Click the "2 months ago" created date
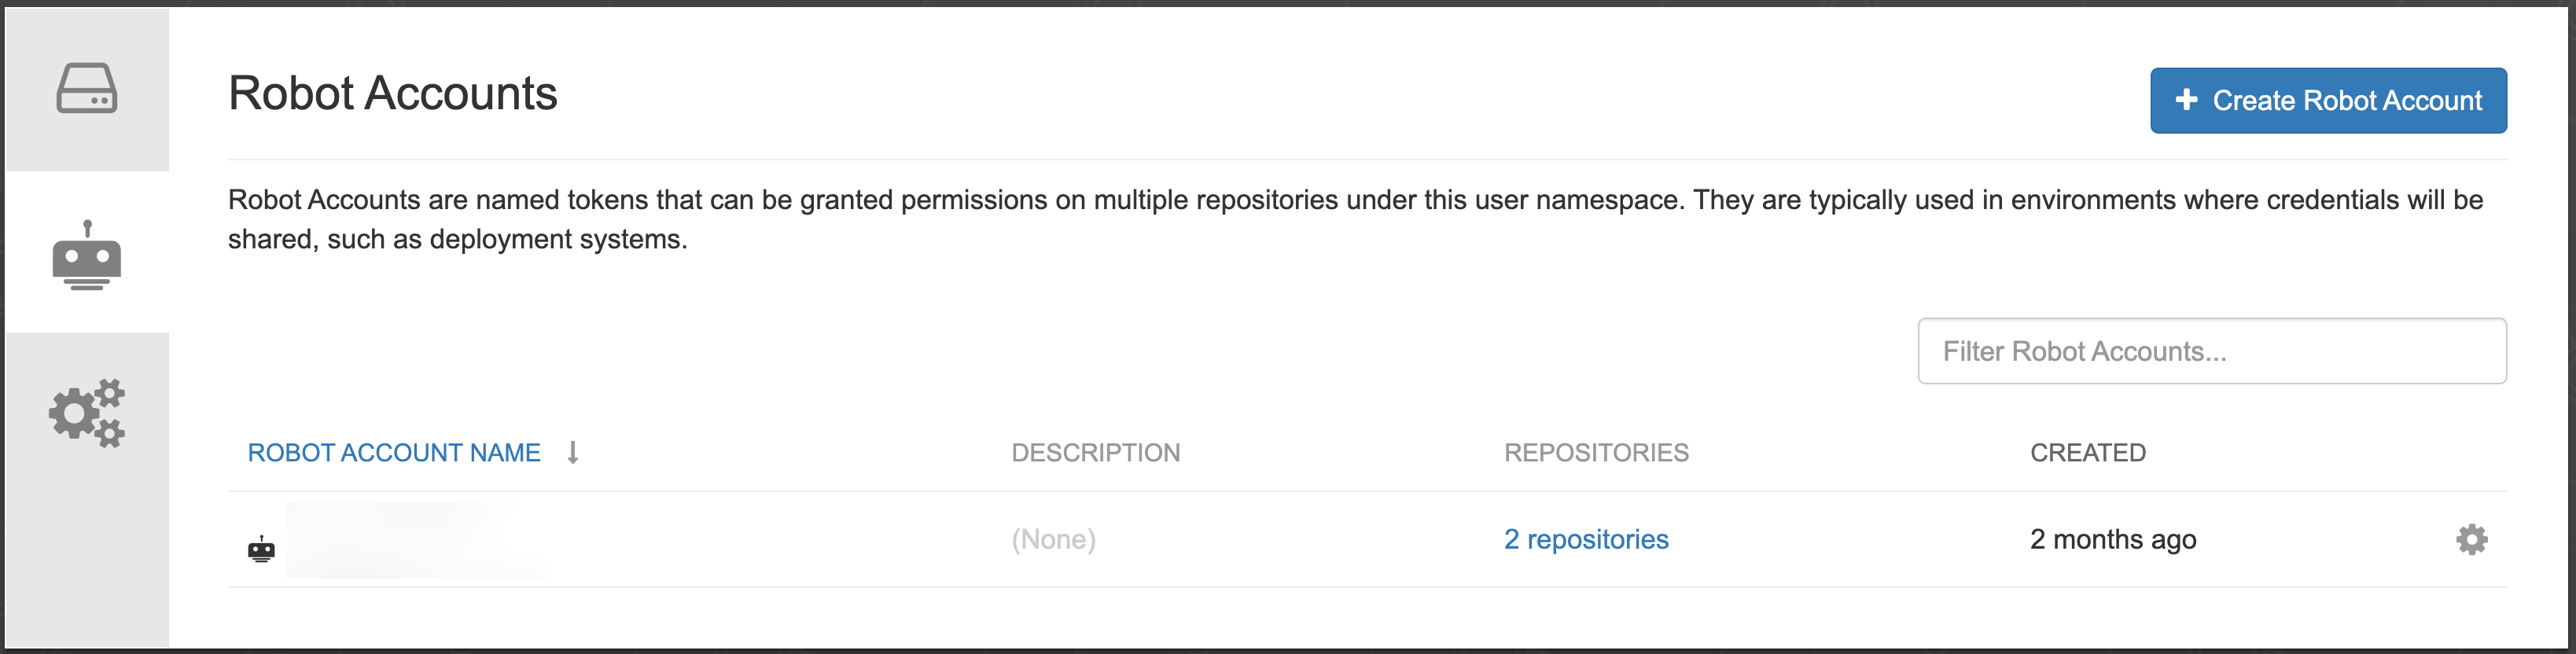 (x=2112, y=540)
